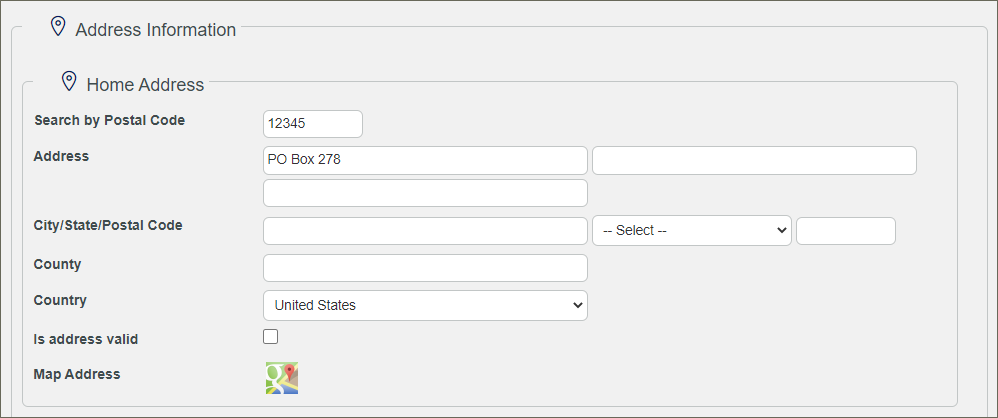Screen dimensions: 998x418
Task: Click the "County" field label
Action: tap(58, 264)
